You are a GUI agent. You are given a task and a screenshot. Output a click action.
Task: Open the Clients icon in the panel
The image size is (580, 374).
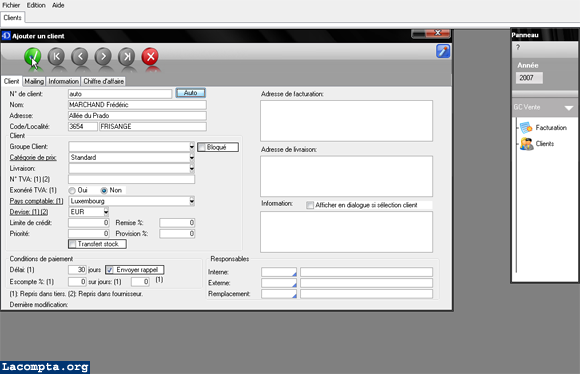pyautogui.click(x=526, y=144)
